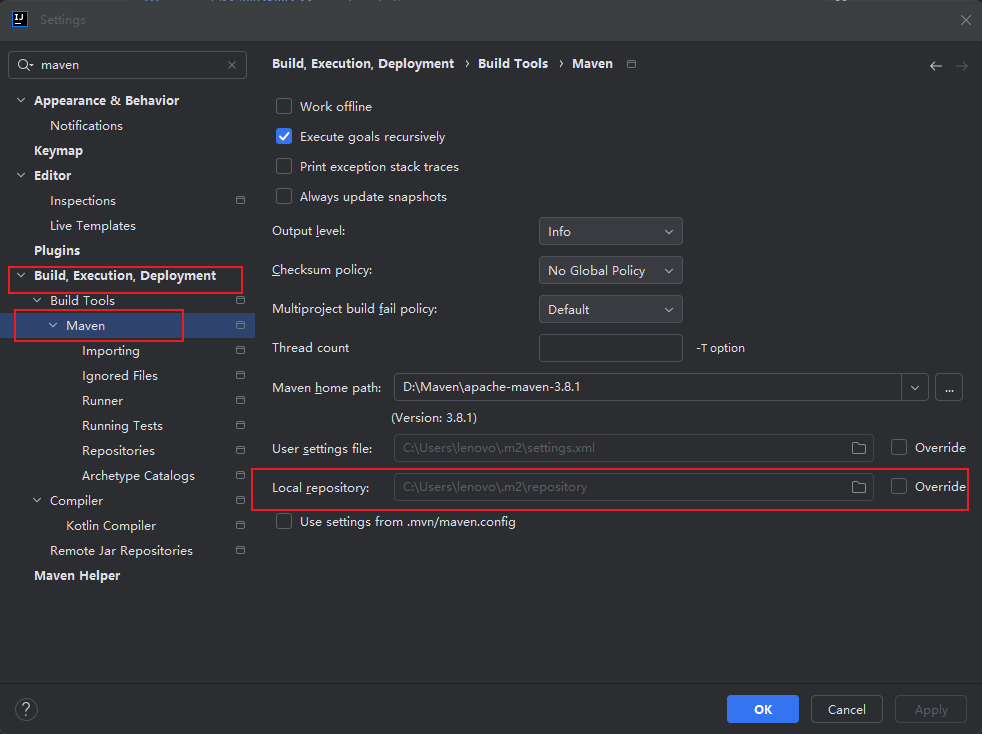This screenshot has height=734, width=982.
Task: Collapse the Compiler node
Action: point(38,501)
